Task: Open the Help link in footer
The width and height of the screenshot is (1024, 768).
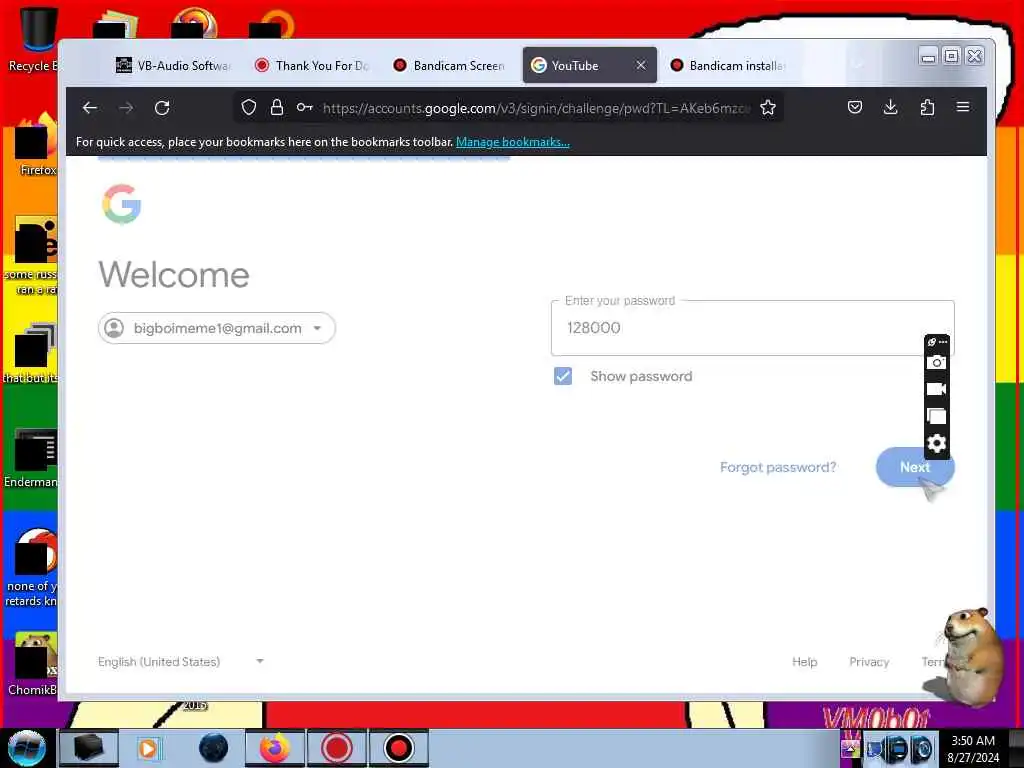Action: point(805,662)
